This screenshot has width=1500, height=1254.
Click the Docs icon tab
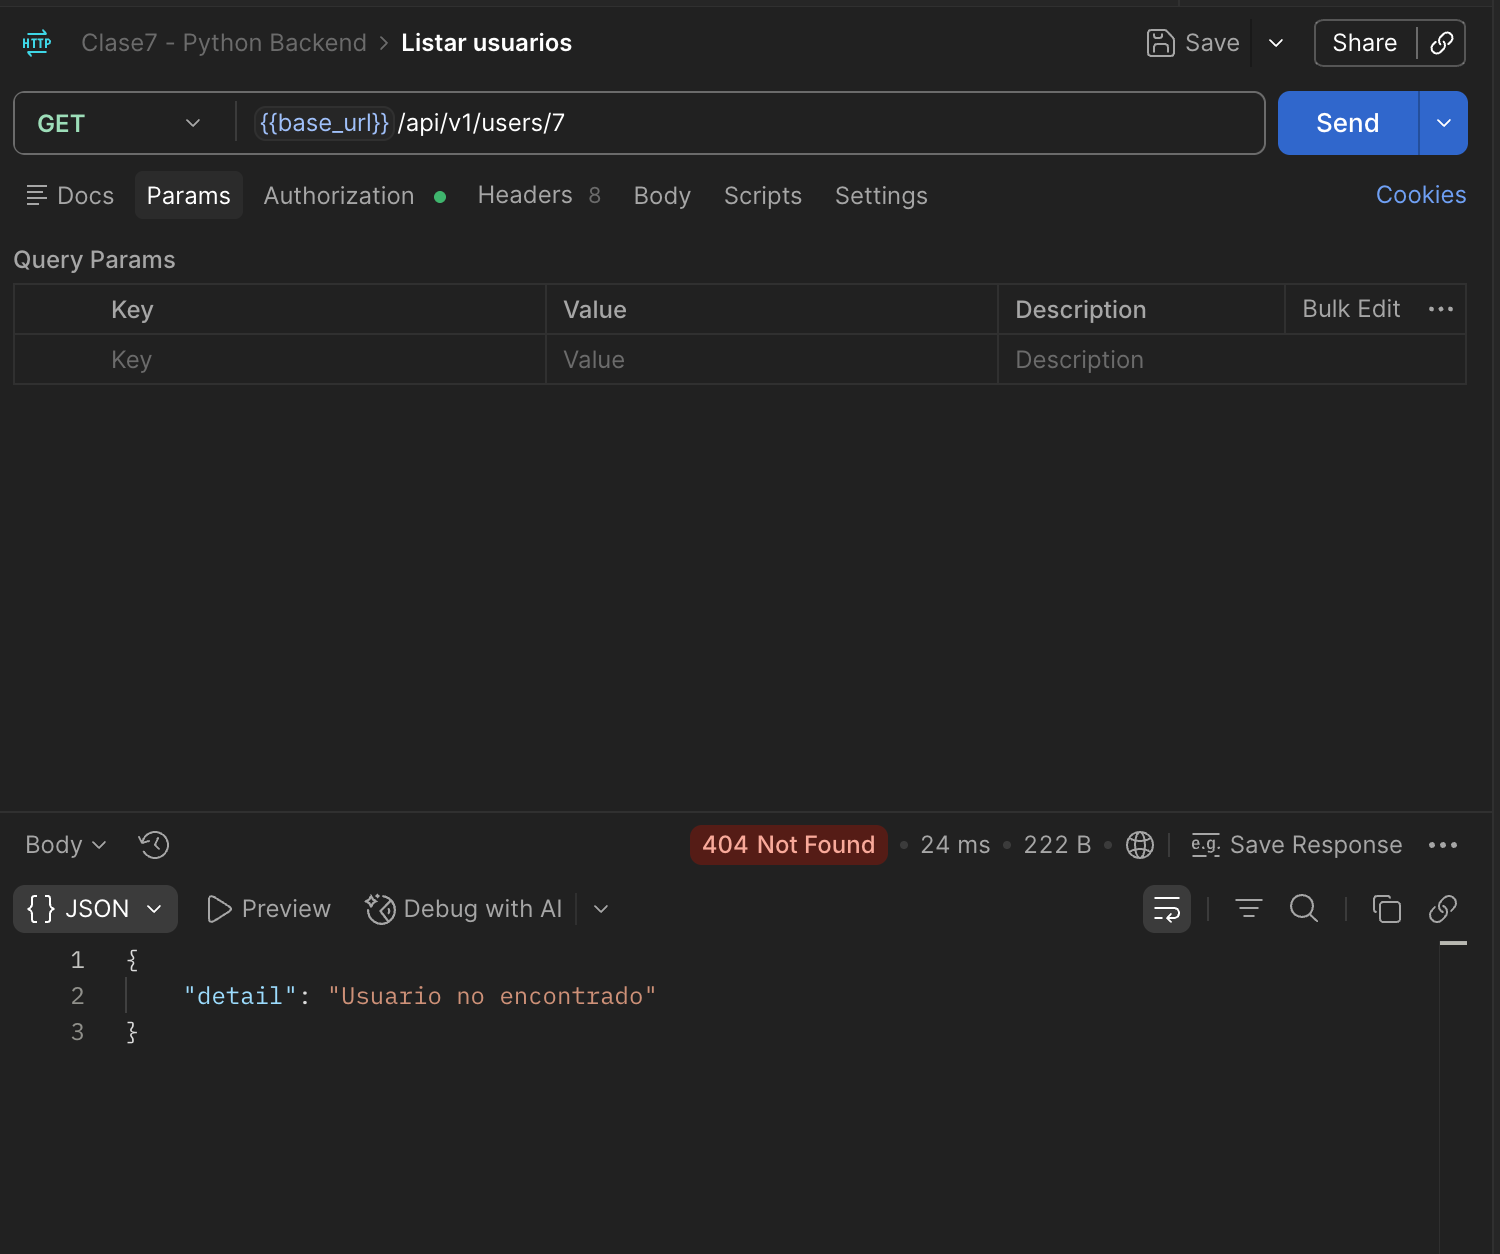(x=70, y=196)
